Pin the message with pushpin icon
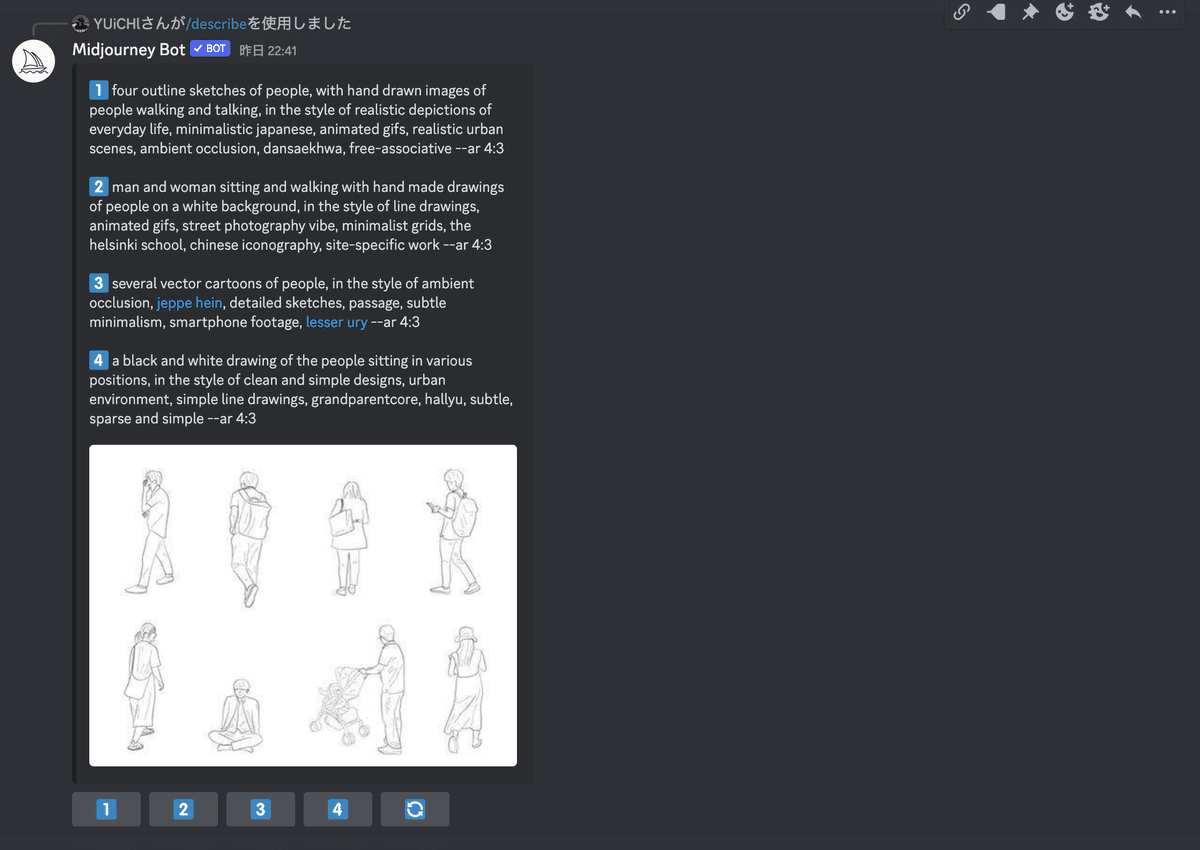This screenshot has width=1200, height=850. coord(1030,12)
